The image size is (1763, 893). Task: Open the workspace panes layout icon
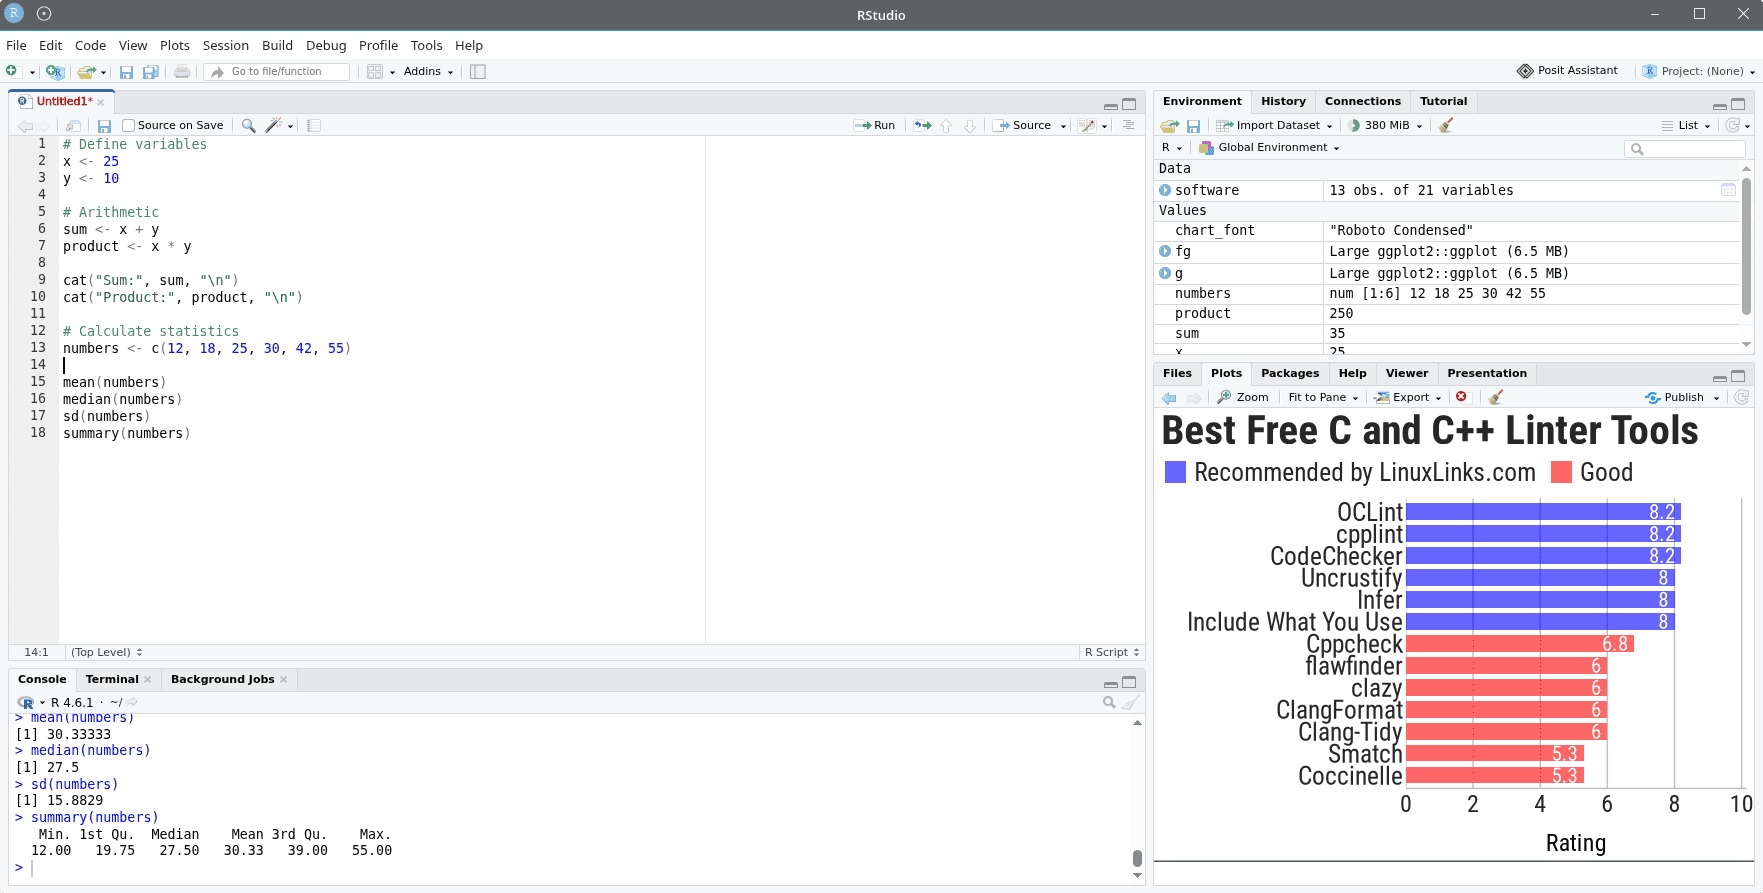(375, 71)
